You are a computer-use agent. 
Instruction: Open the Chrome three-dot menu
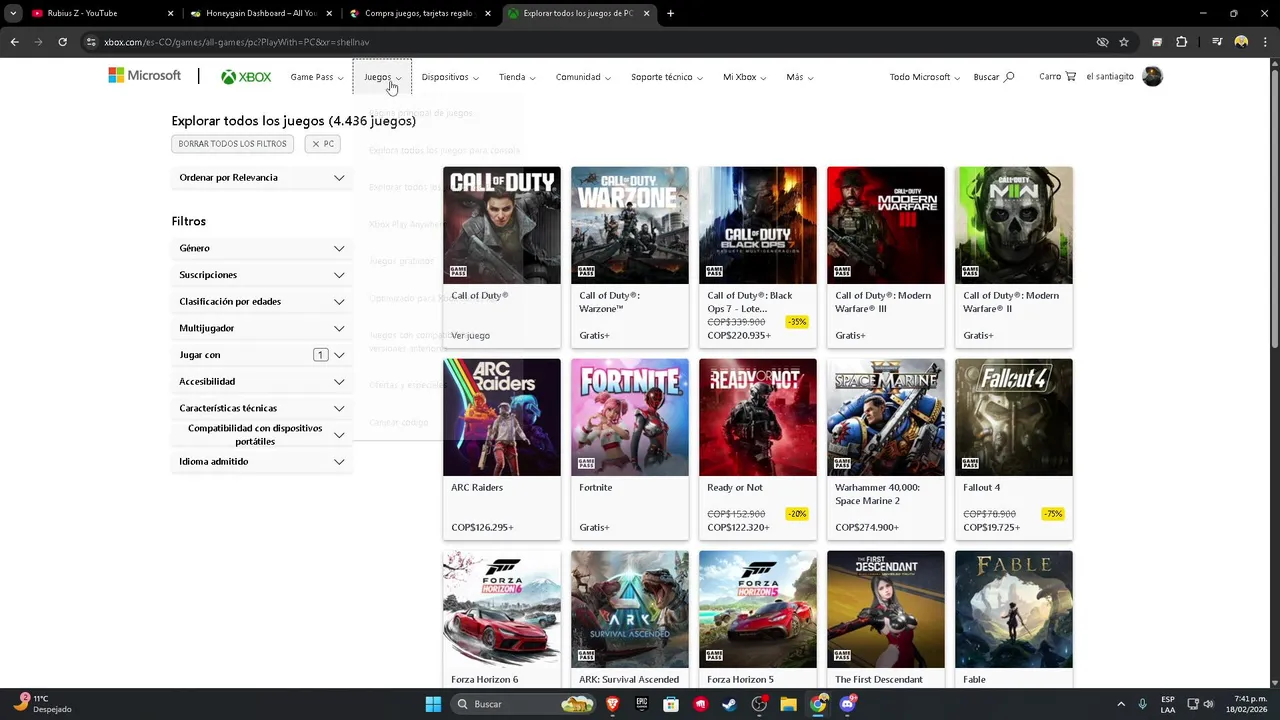pyautogui.click(x=1264, y=42)
